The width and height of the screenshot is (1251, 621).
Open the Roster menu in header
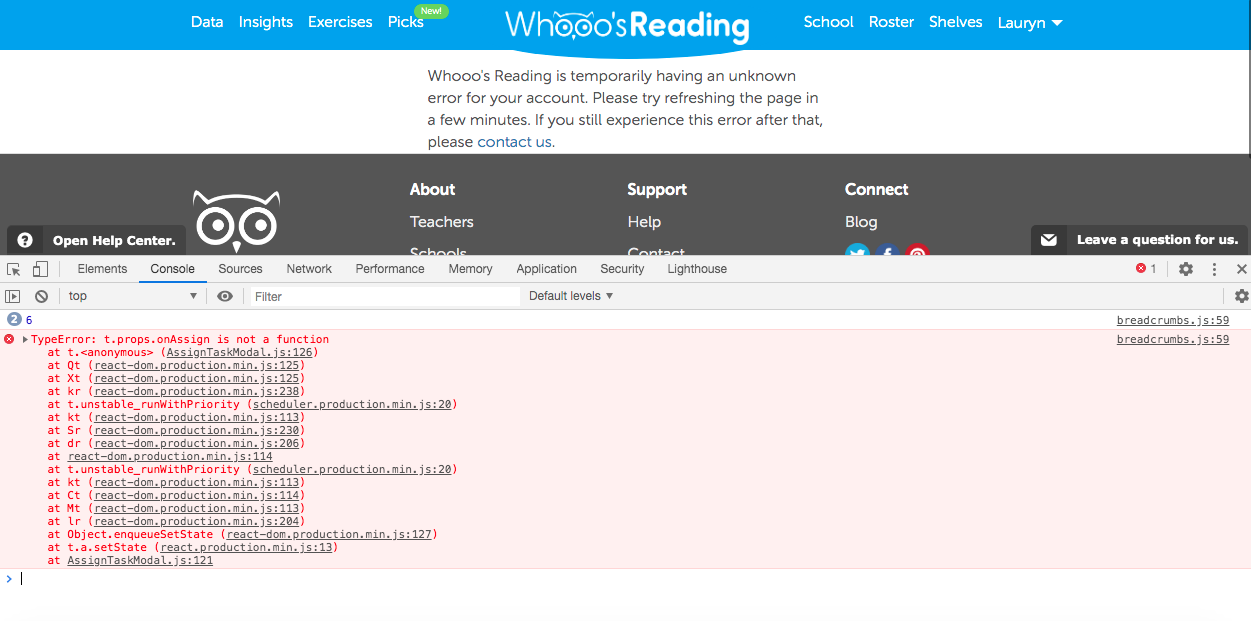[x=891, y=22]
